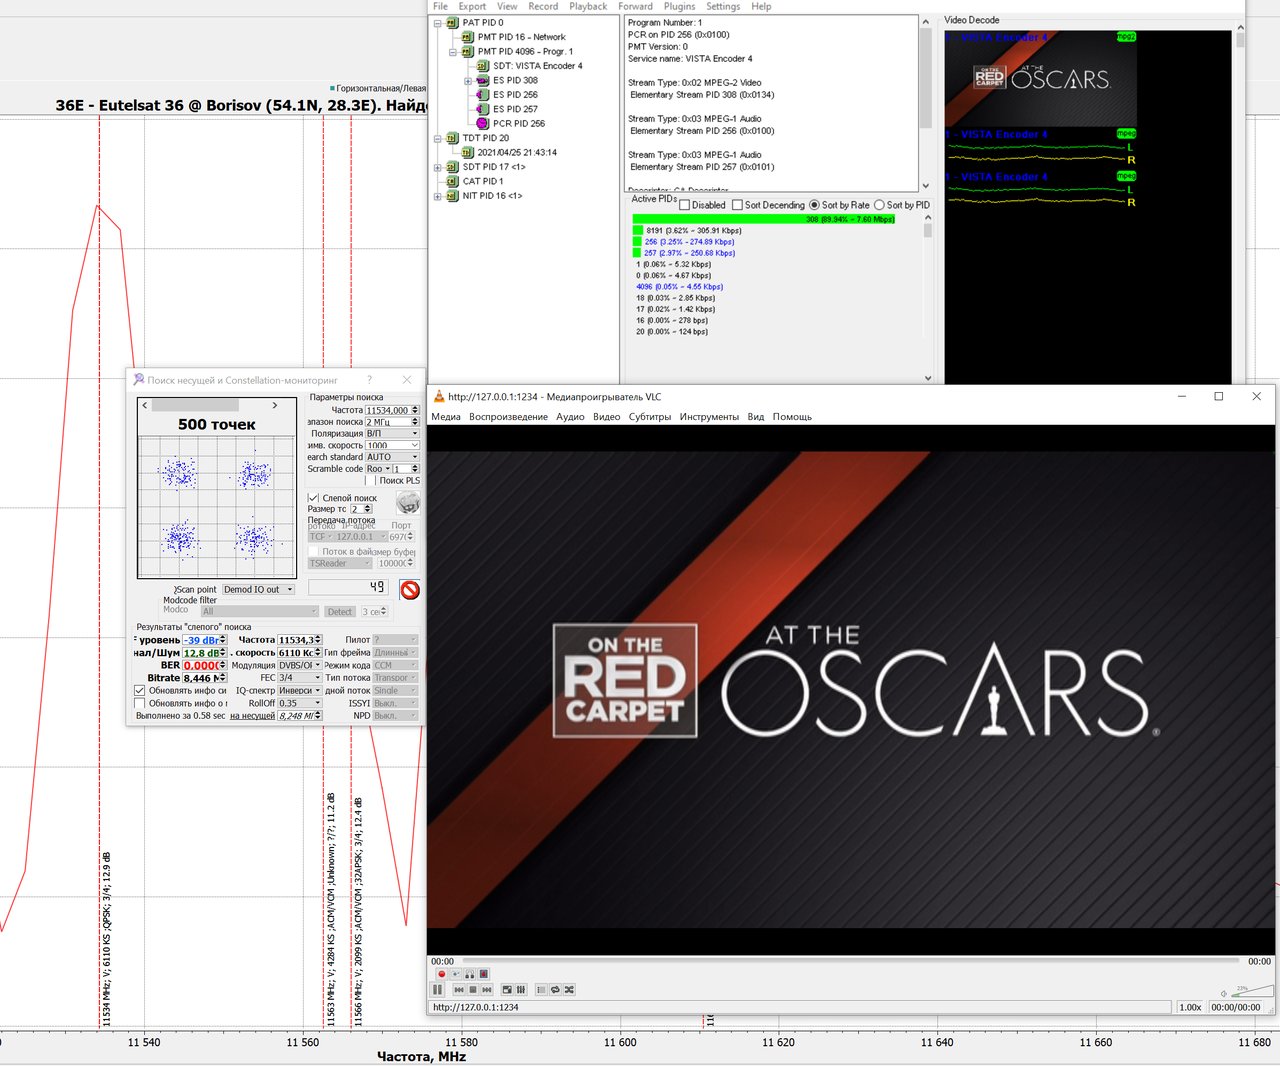Click red stop scan icon

[x=410, y=590]
